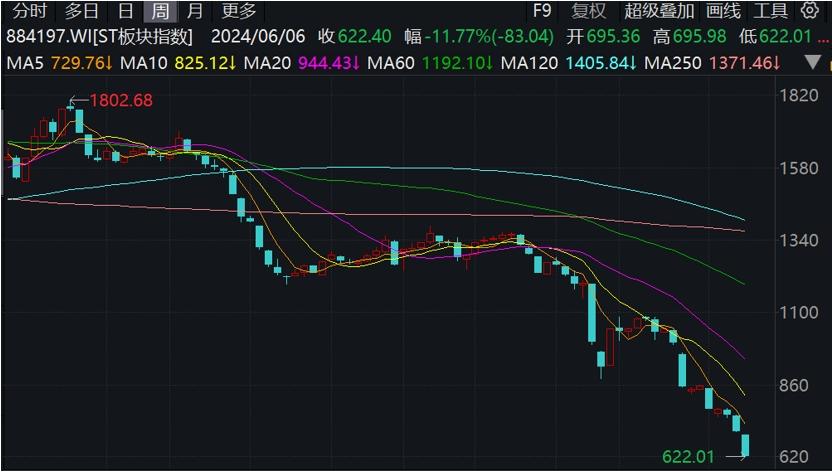This screenshot has height=472, width=832.
Task: Select the 月 monthly period tab
Action: [195, 11]
